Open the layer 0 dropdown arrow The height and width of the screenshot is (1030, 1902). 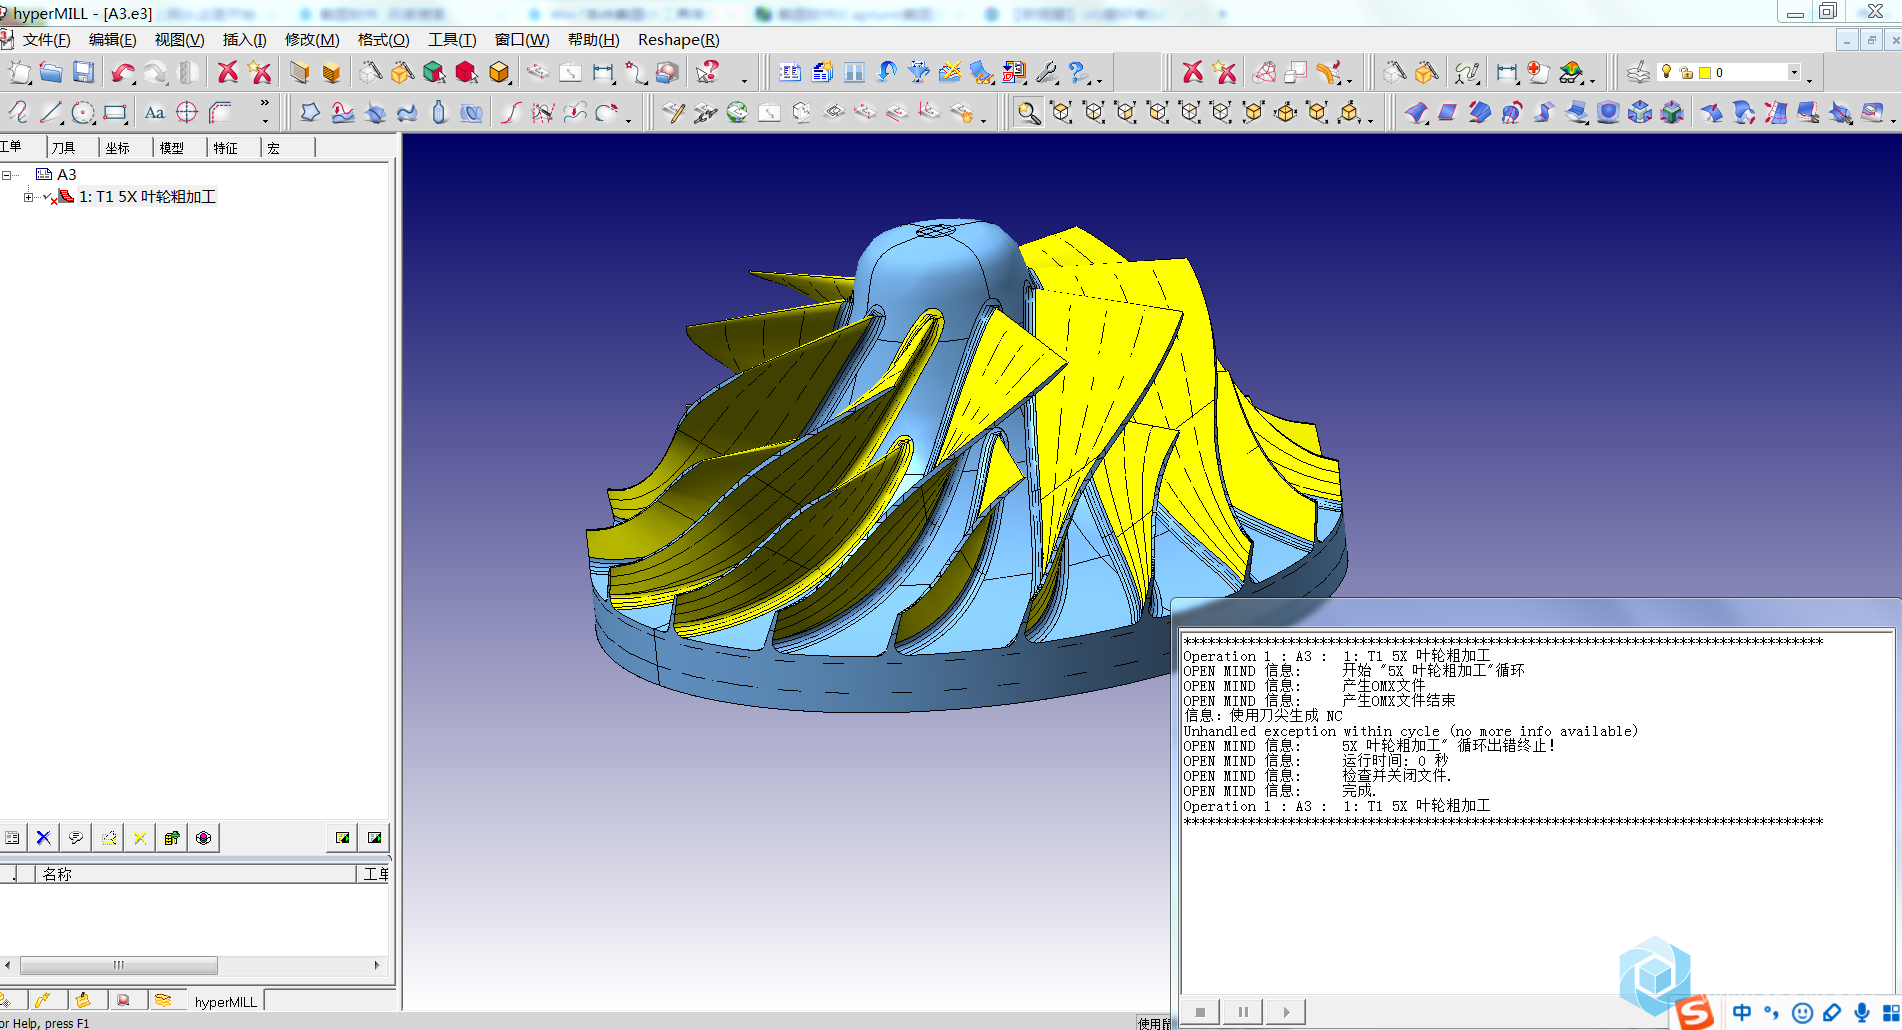pos(1794,72)
